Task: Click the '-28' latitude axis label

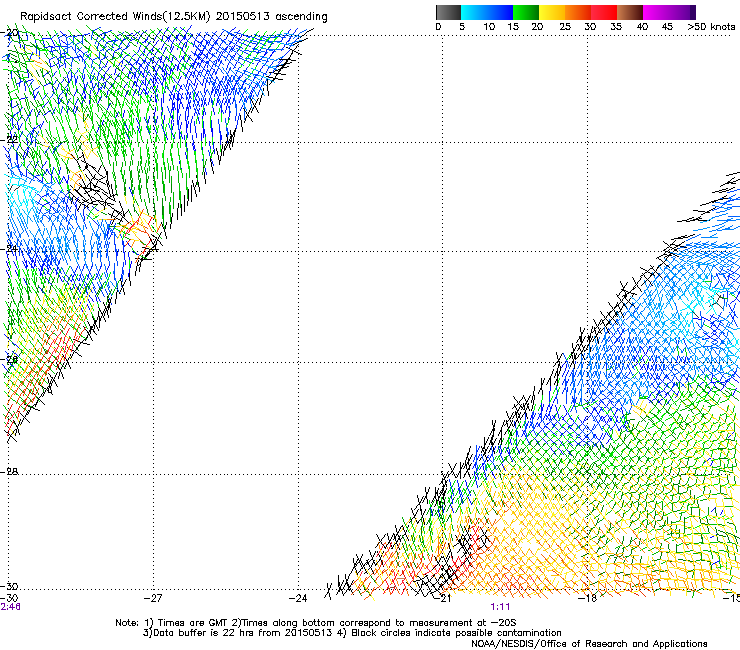Action: (10, 472)
